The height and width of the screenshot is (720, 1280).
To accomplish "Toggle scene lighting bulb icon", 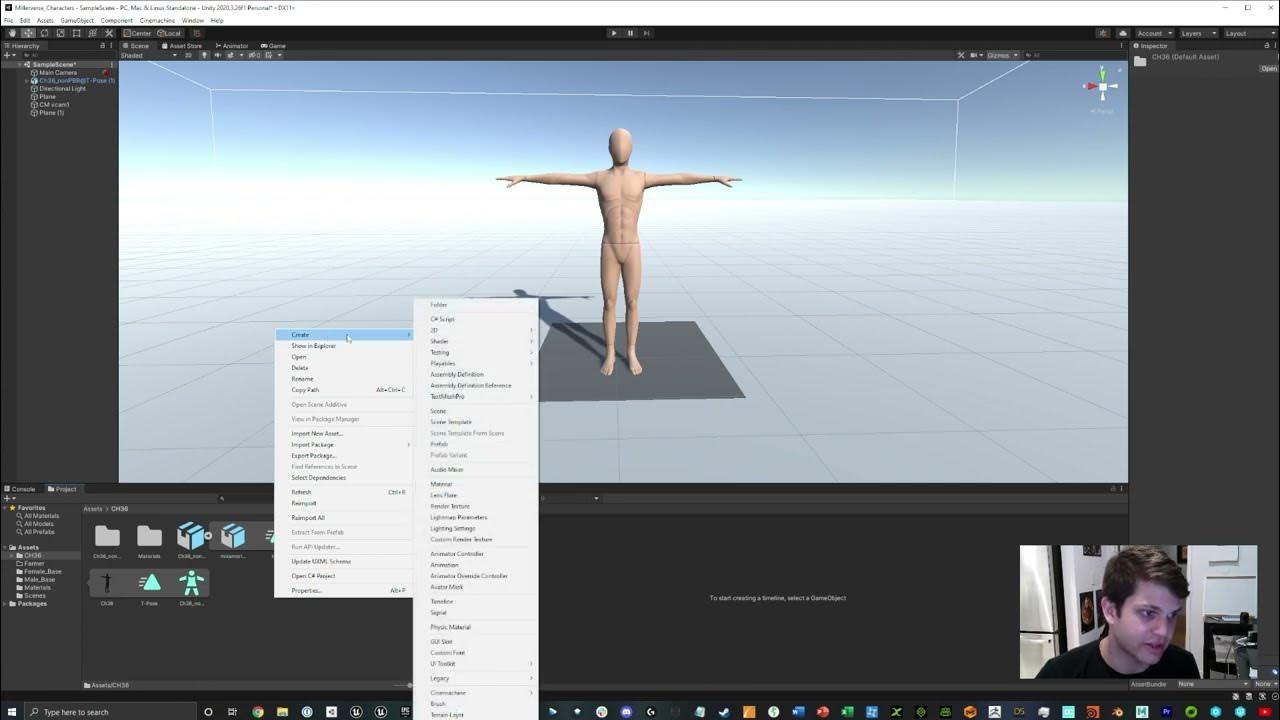I will [205, 55].
